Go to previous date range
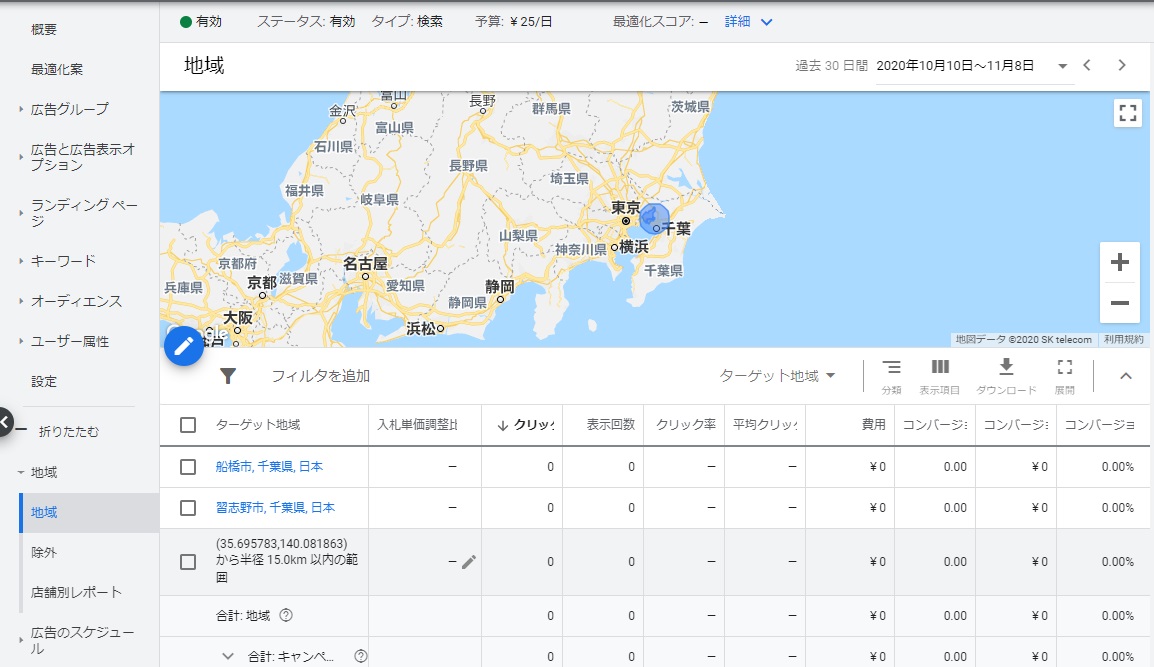The height and width of the screenshot is (667, 1154). [x=1087, y=66]
